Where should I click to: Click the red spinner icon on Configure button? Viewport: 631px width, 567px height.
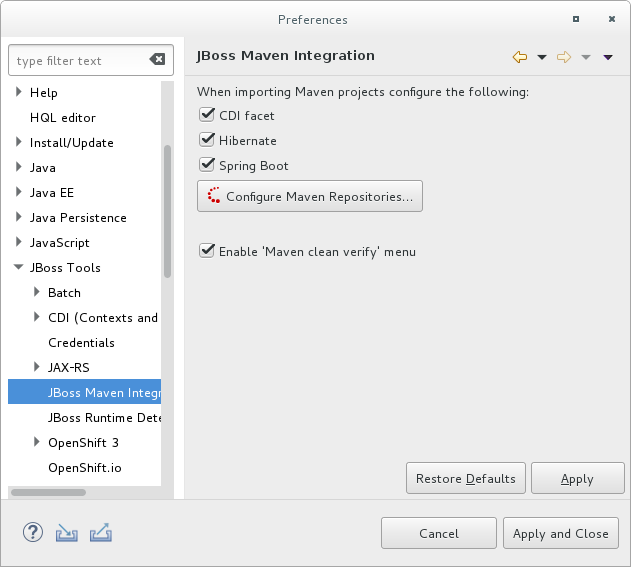click(214, 195)
